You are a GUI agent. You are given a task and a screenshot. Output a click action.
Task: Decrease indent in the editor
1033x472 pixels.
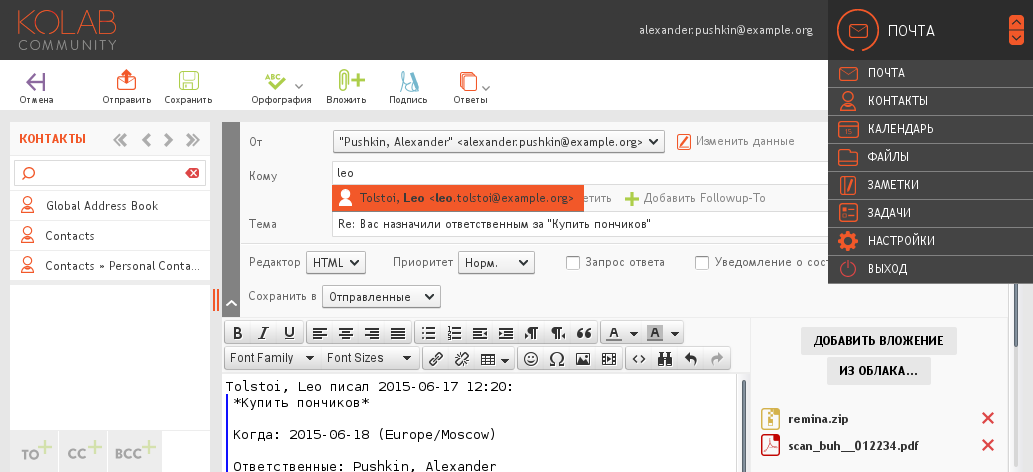[480, 334]
